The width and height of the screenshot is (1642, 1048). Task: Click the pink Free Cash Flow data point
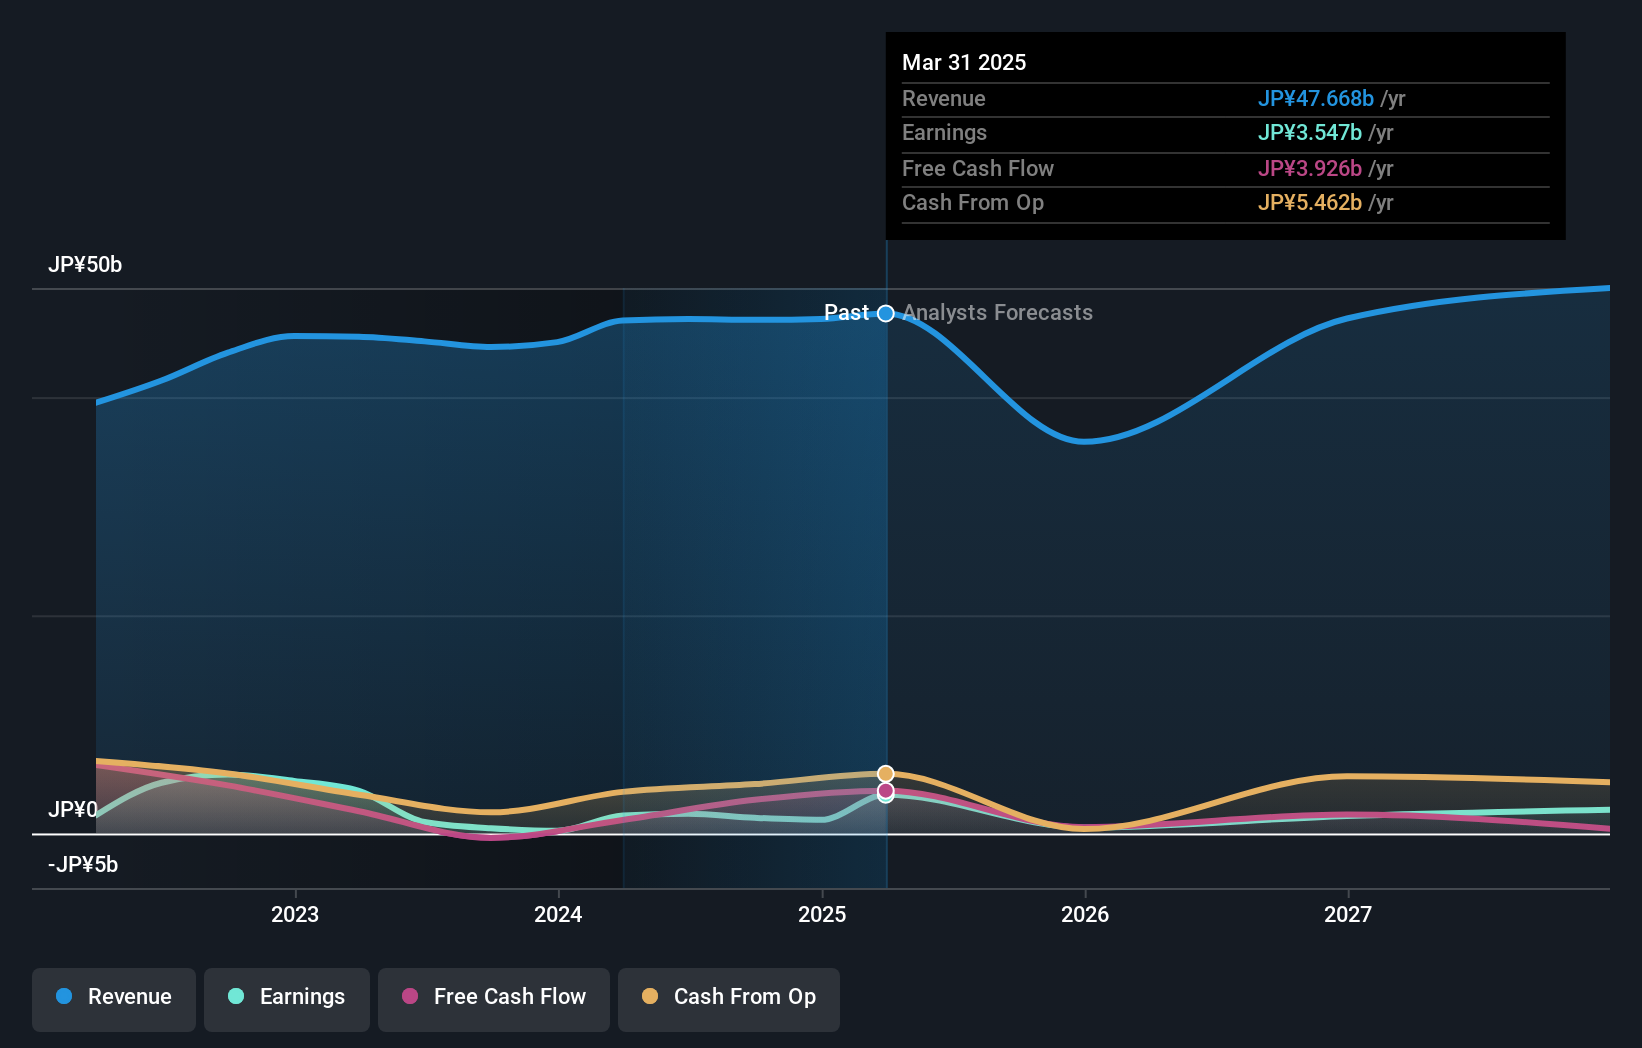pos(886,791)
